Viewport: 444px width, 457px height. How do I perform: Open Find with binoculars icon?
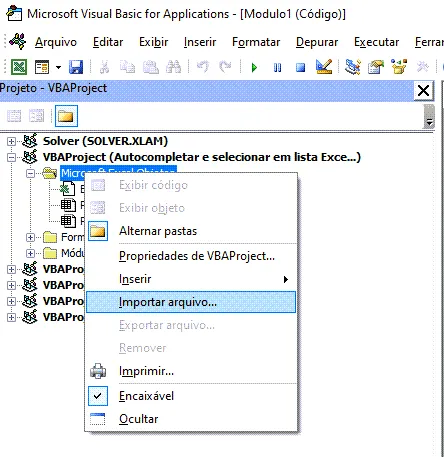pyautogui.click(x=174, y=67)
